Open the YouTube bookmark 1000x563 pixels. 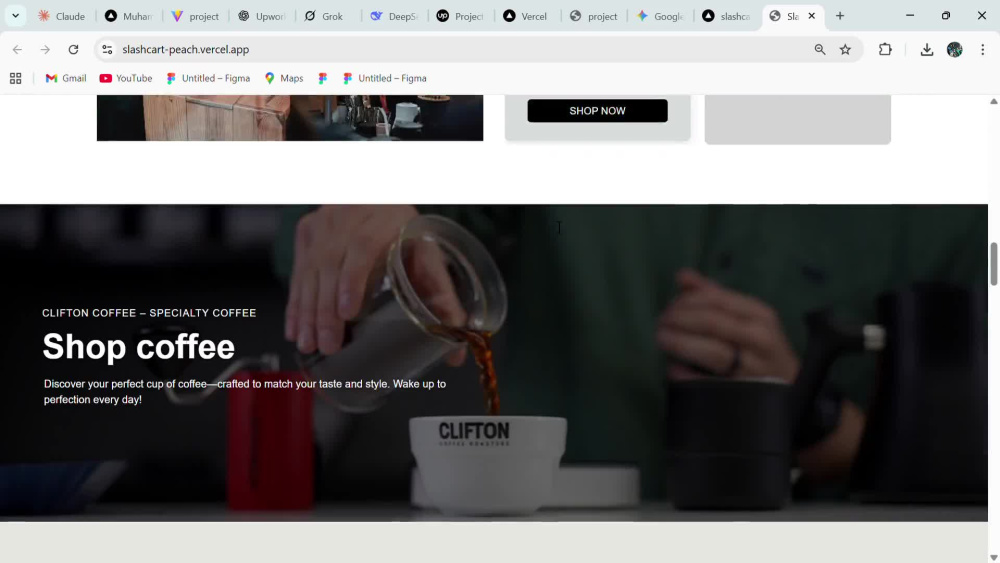coord(126,78)
